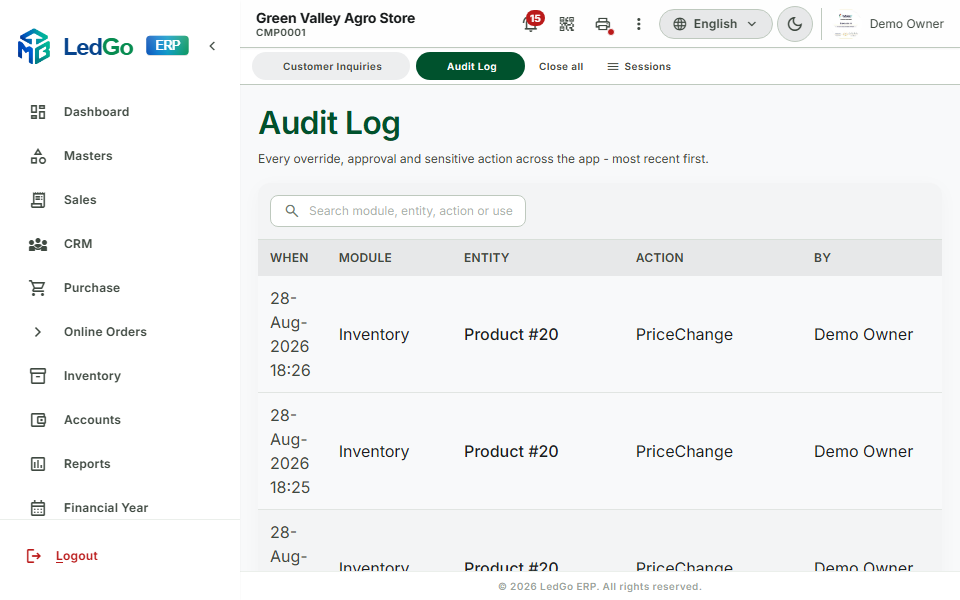Click the CMP0001 company code
The width and height of the screenshot is (960, 600).
281,33
